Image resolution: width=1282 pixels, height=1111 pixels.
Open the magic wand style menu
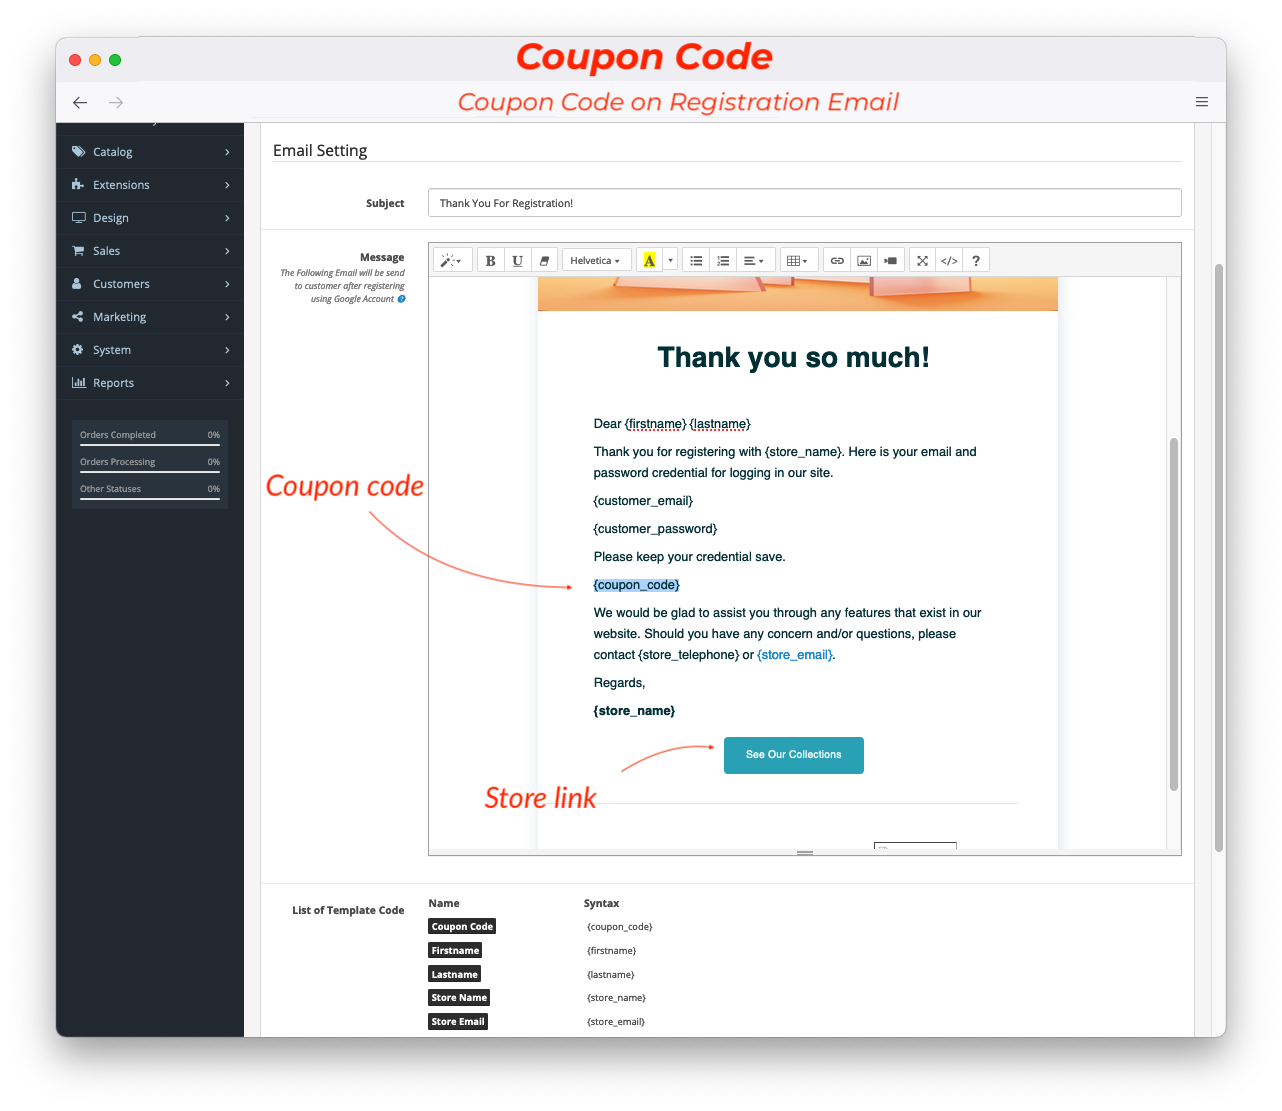pos(452,261)
